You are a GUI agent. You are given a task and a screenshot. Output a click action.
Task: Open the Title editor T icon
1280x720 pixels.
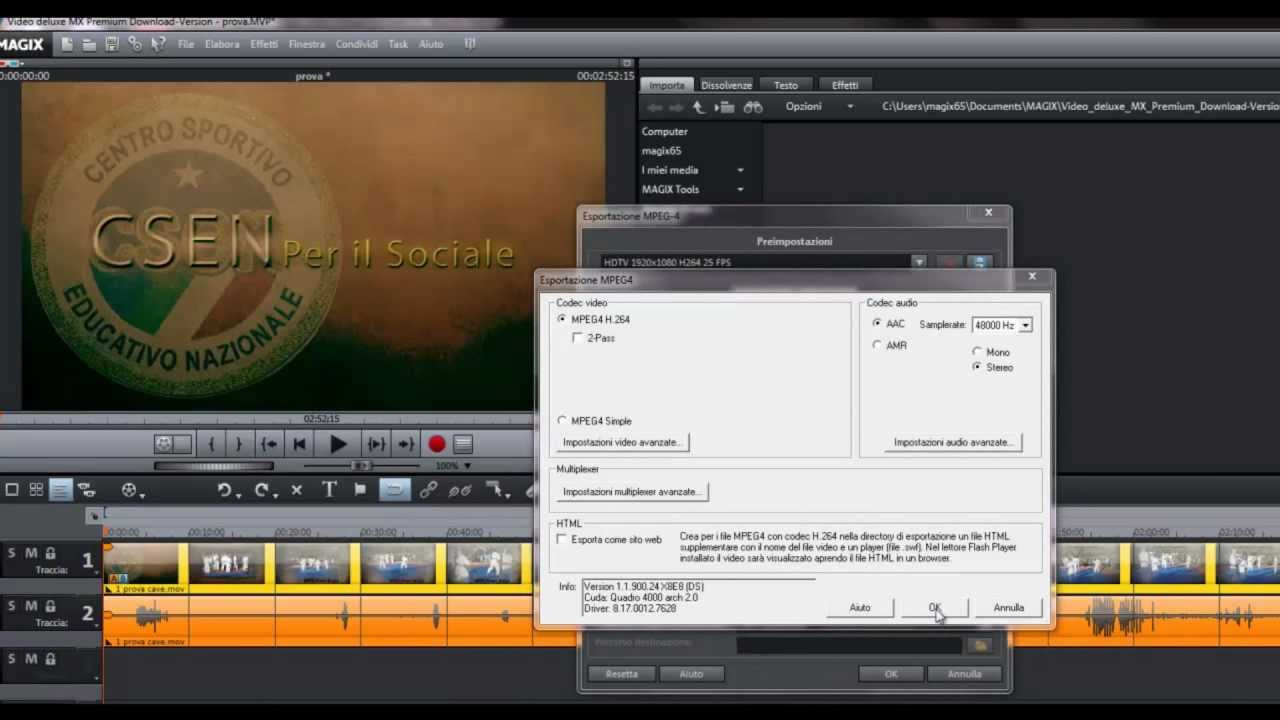[x=329, y=490]
